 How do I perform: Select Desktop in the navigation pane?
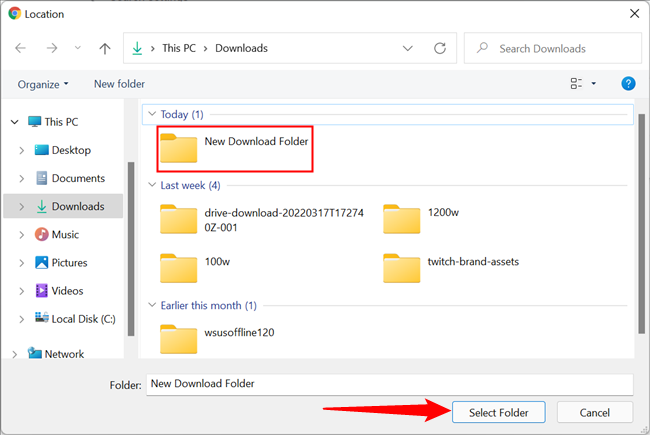pyautogui.click(x=63, y=150)
